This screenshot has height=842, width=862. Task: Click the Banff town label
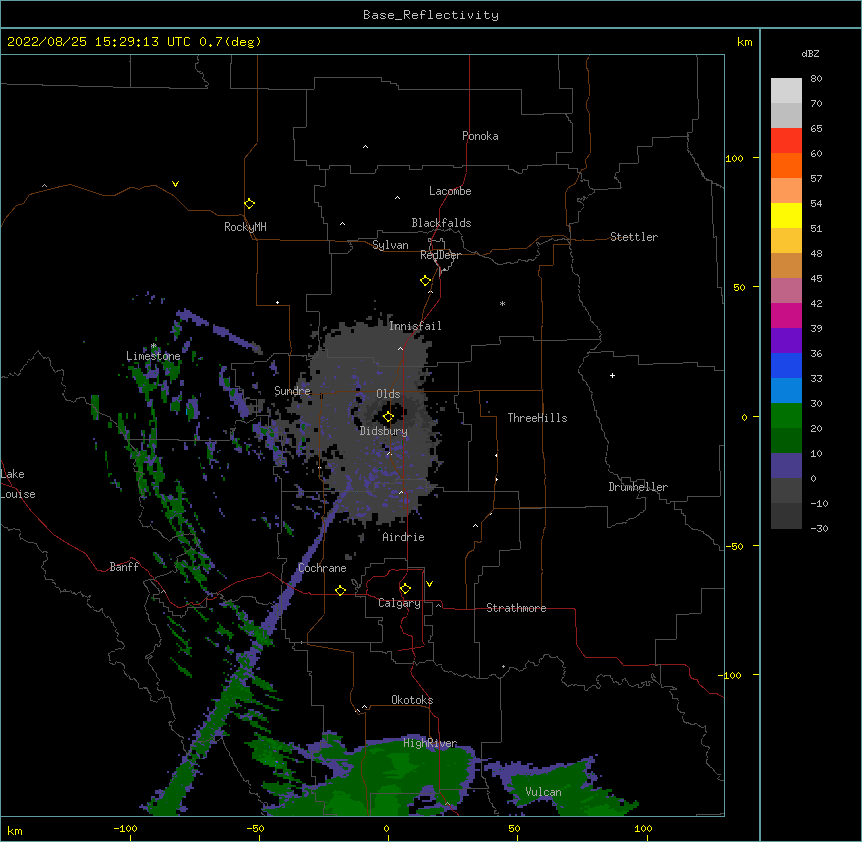[124, 567]
